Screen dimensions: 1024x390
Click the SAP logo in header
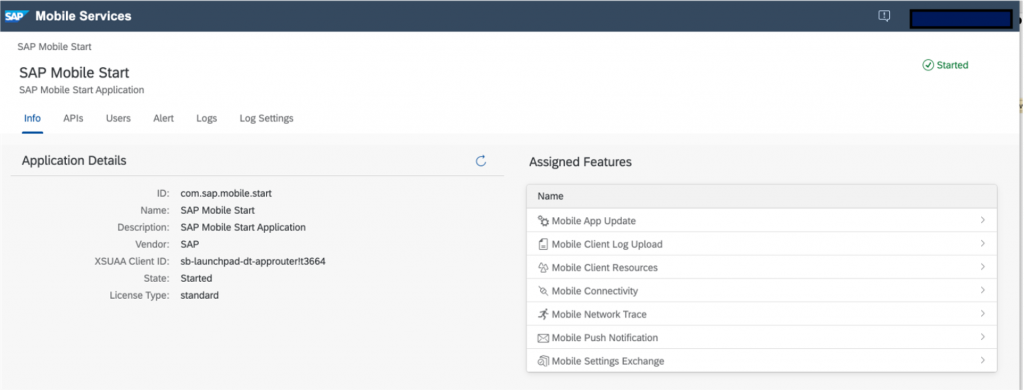tap(16, 16)
